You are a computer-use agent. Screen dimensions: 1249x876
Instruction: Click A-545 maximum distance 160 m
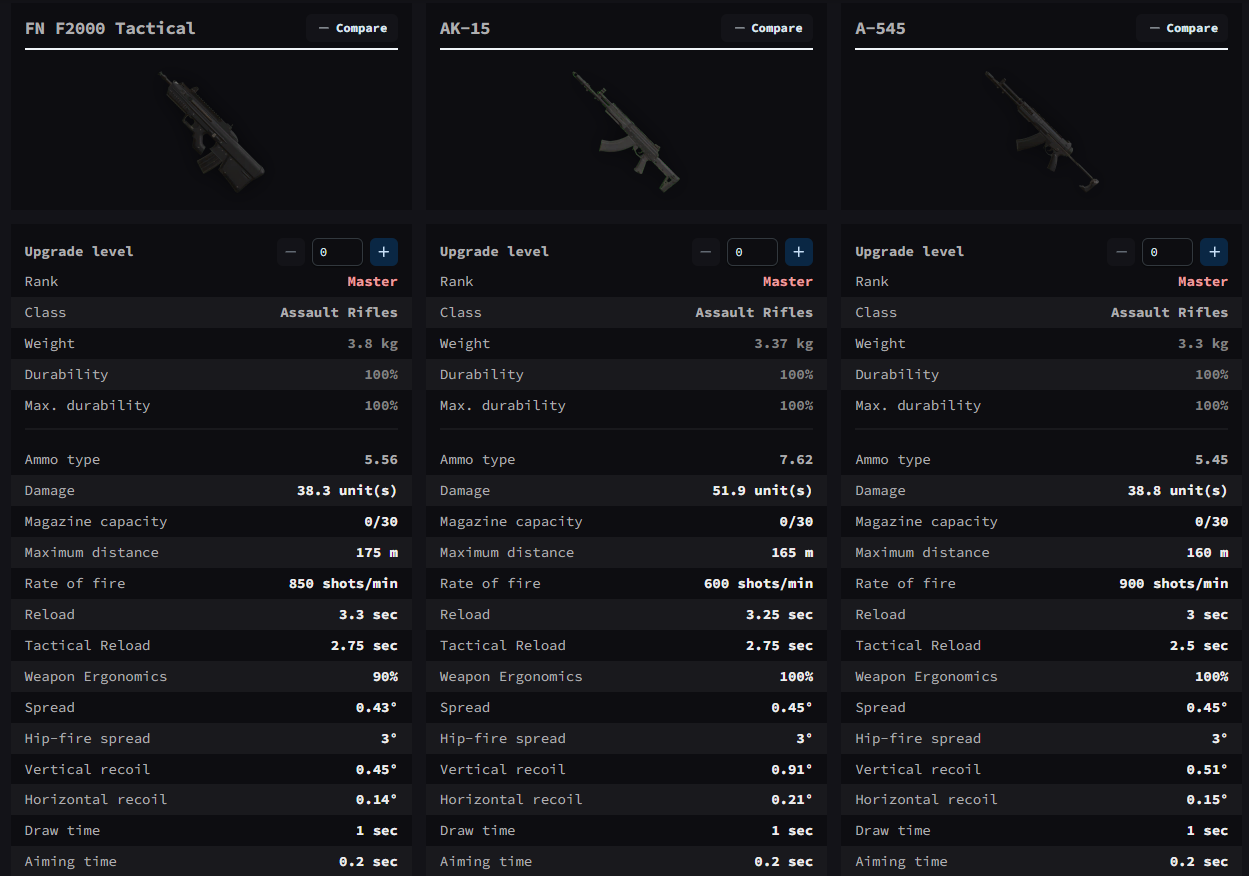click(x=1207, y=553)
